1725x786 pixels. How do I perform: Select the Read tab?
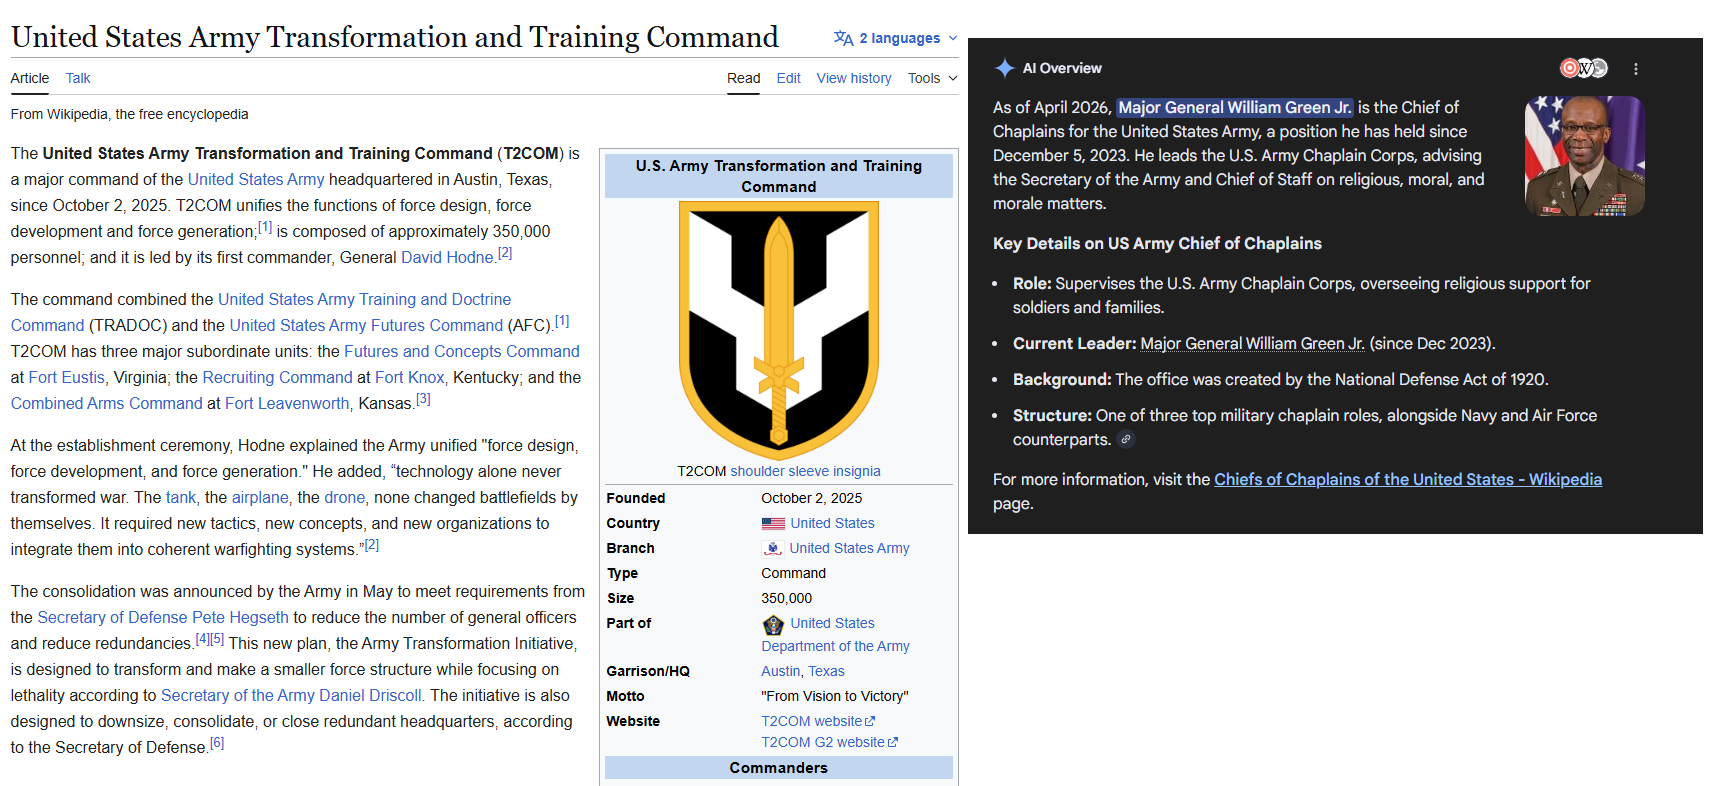743,78
